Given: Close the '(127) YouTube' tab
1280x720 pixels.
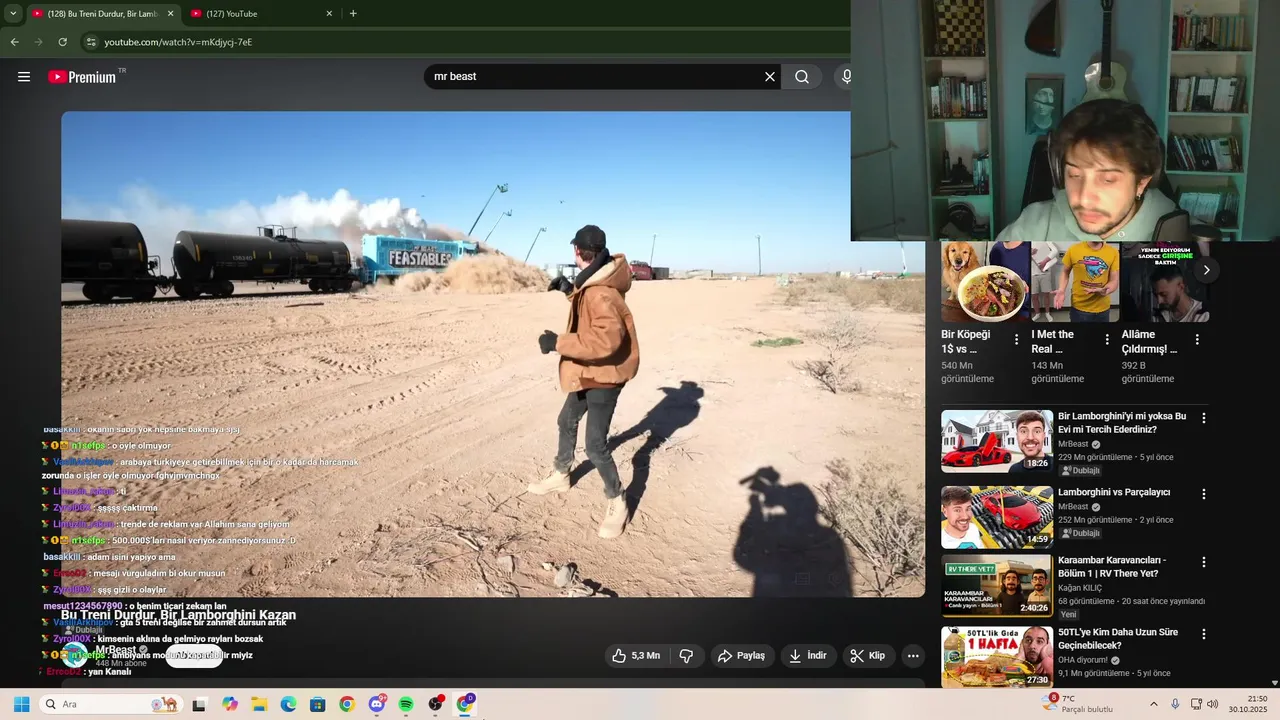Looking at the screenshot, I should click(329, 14).
